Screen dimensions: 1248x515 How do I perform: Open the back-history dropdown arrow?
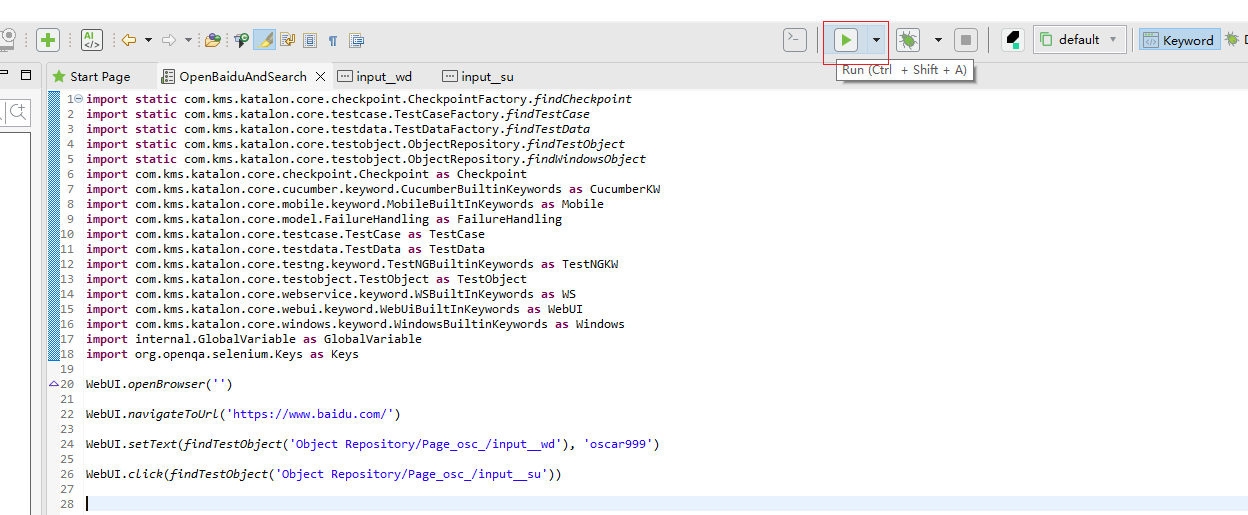(x=148, y=40)
